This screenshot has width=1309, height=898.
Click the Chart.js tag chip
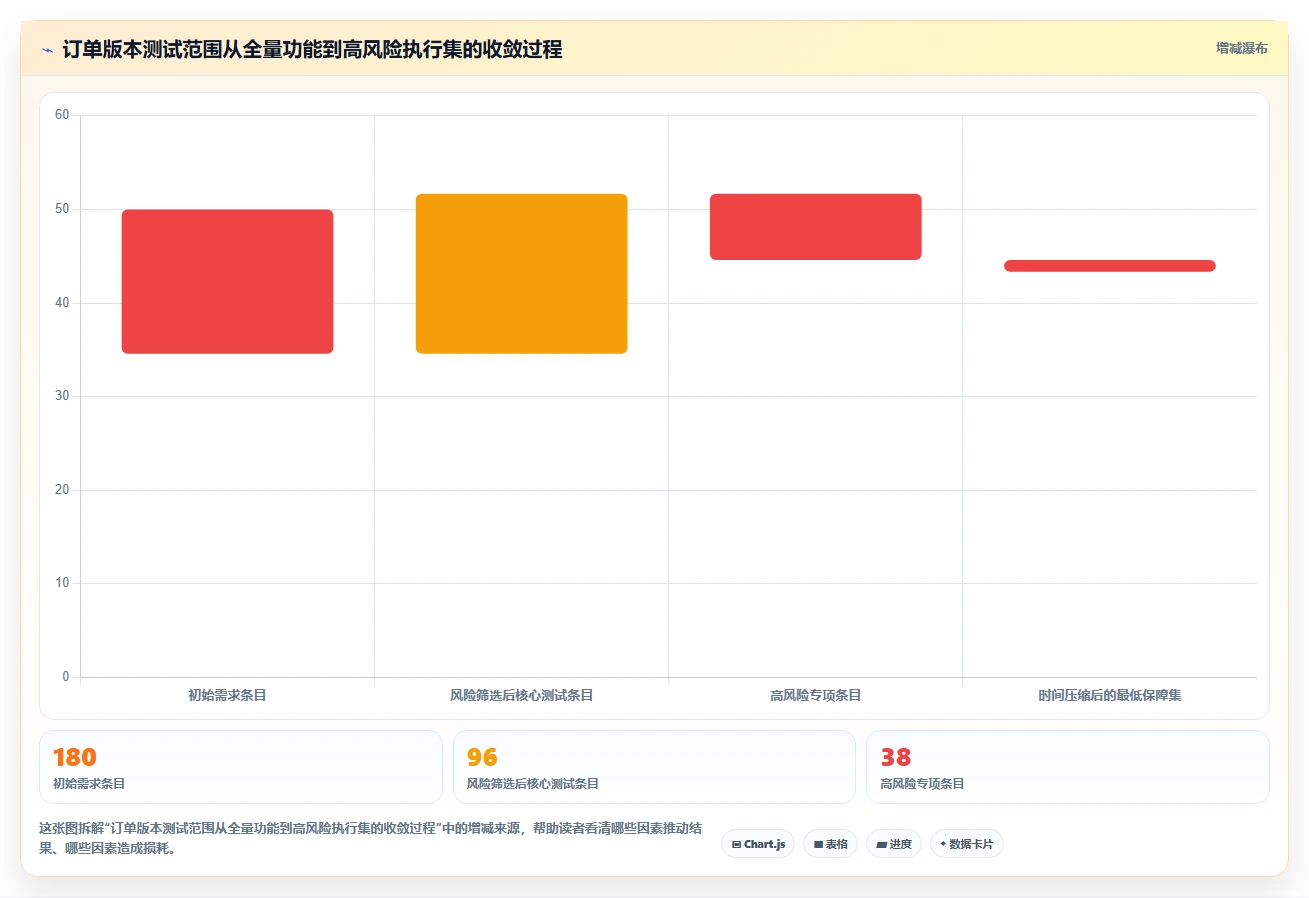tap(758, 844)
